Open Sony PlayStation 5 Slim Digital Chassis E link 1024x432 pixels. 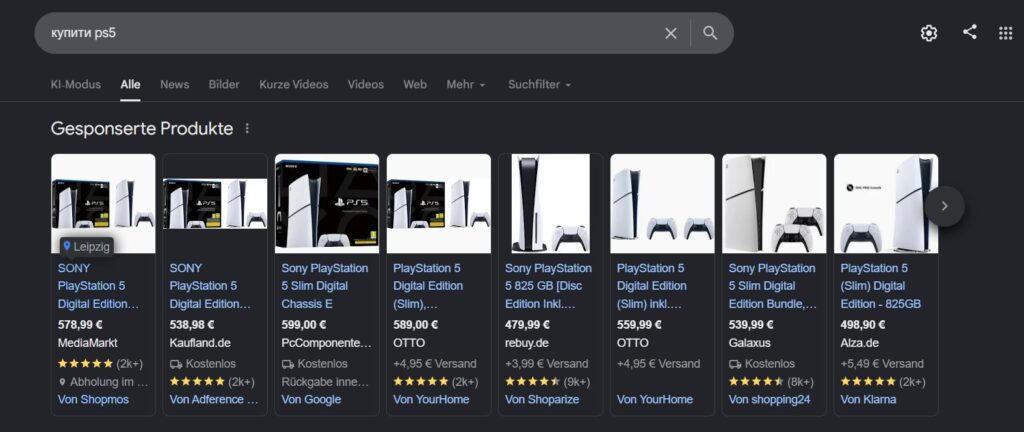tap(325, 286)
